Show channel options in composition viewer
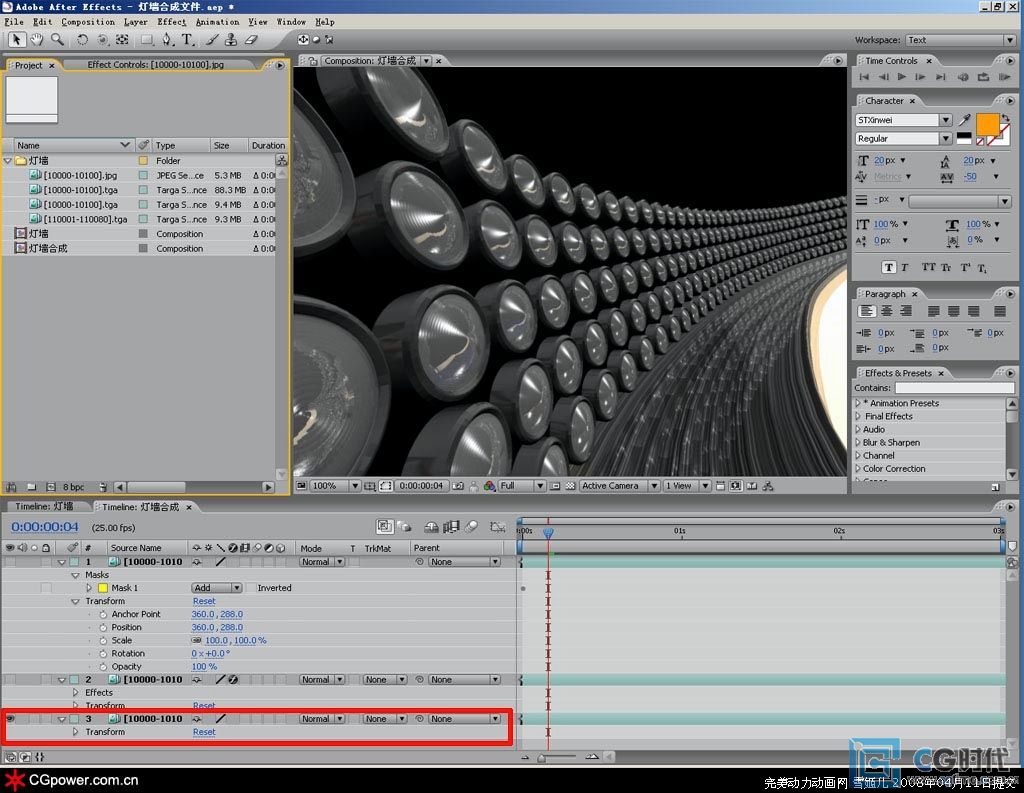 pos(489,486)
